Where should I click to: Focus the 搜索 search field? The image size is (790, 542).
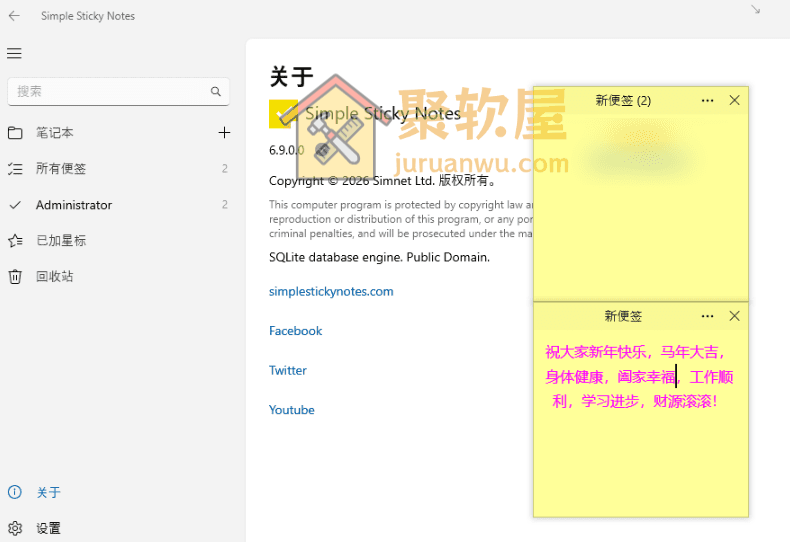coord(118,92)
